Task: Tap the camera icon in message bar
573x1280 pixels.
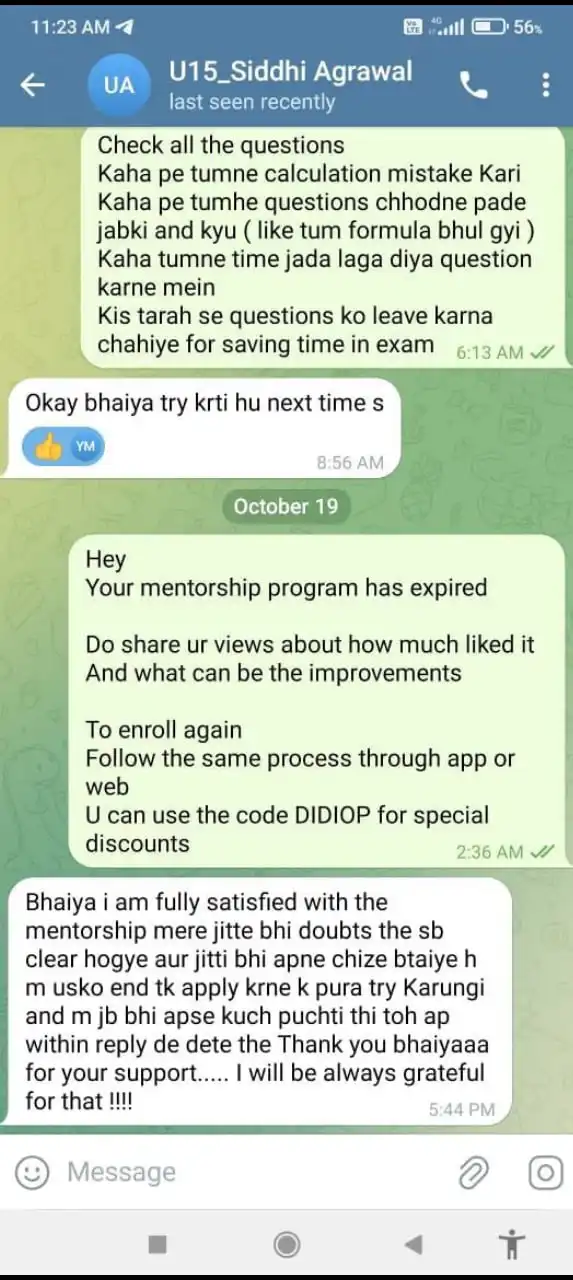Action: coord(545,1172)
